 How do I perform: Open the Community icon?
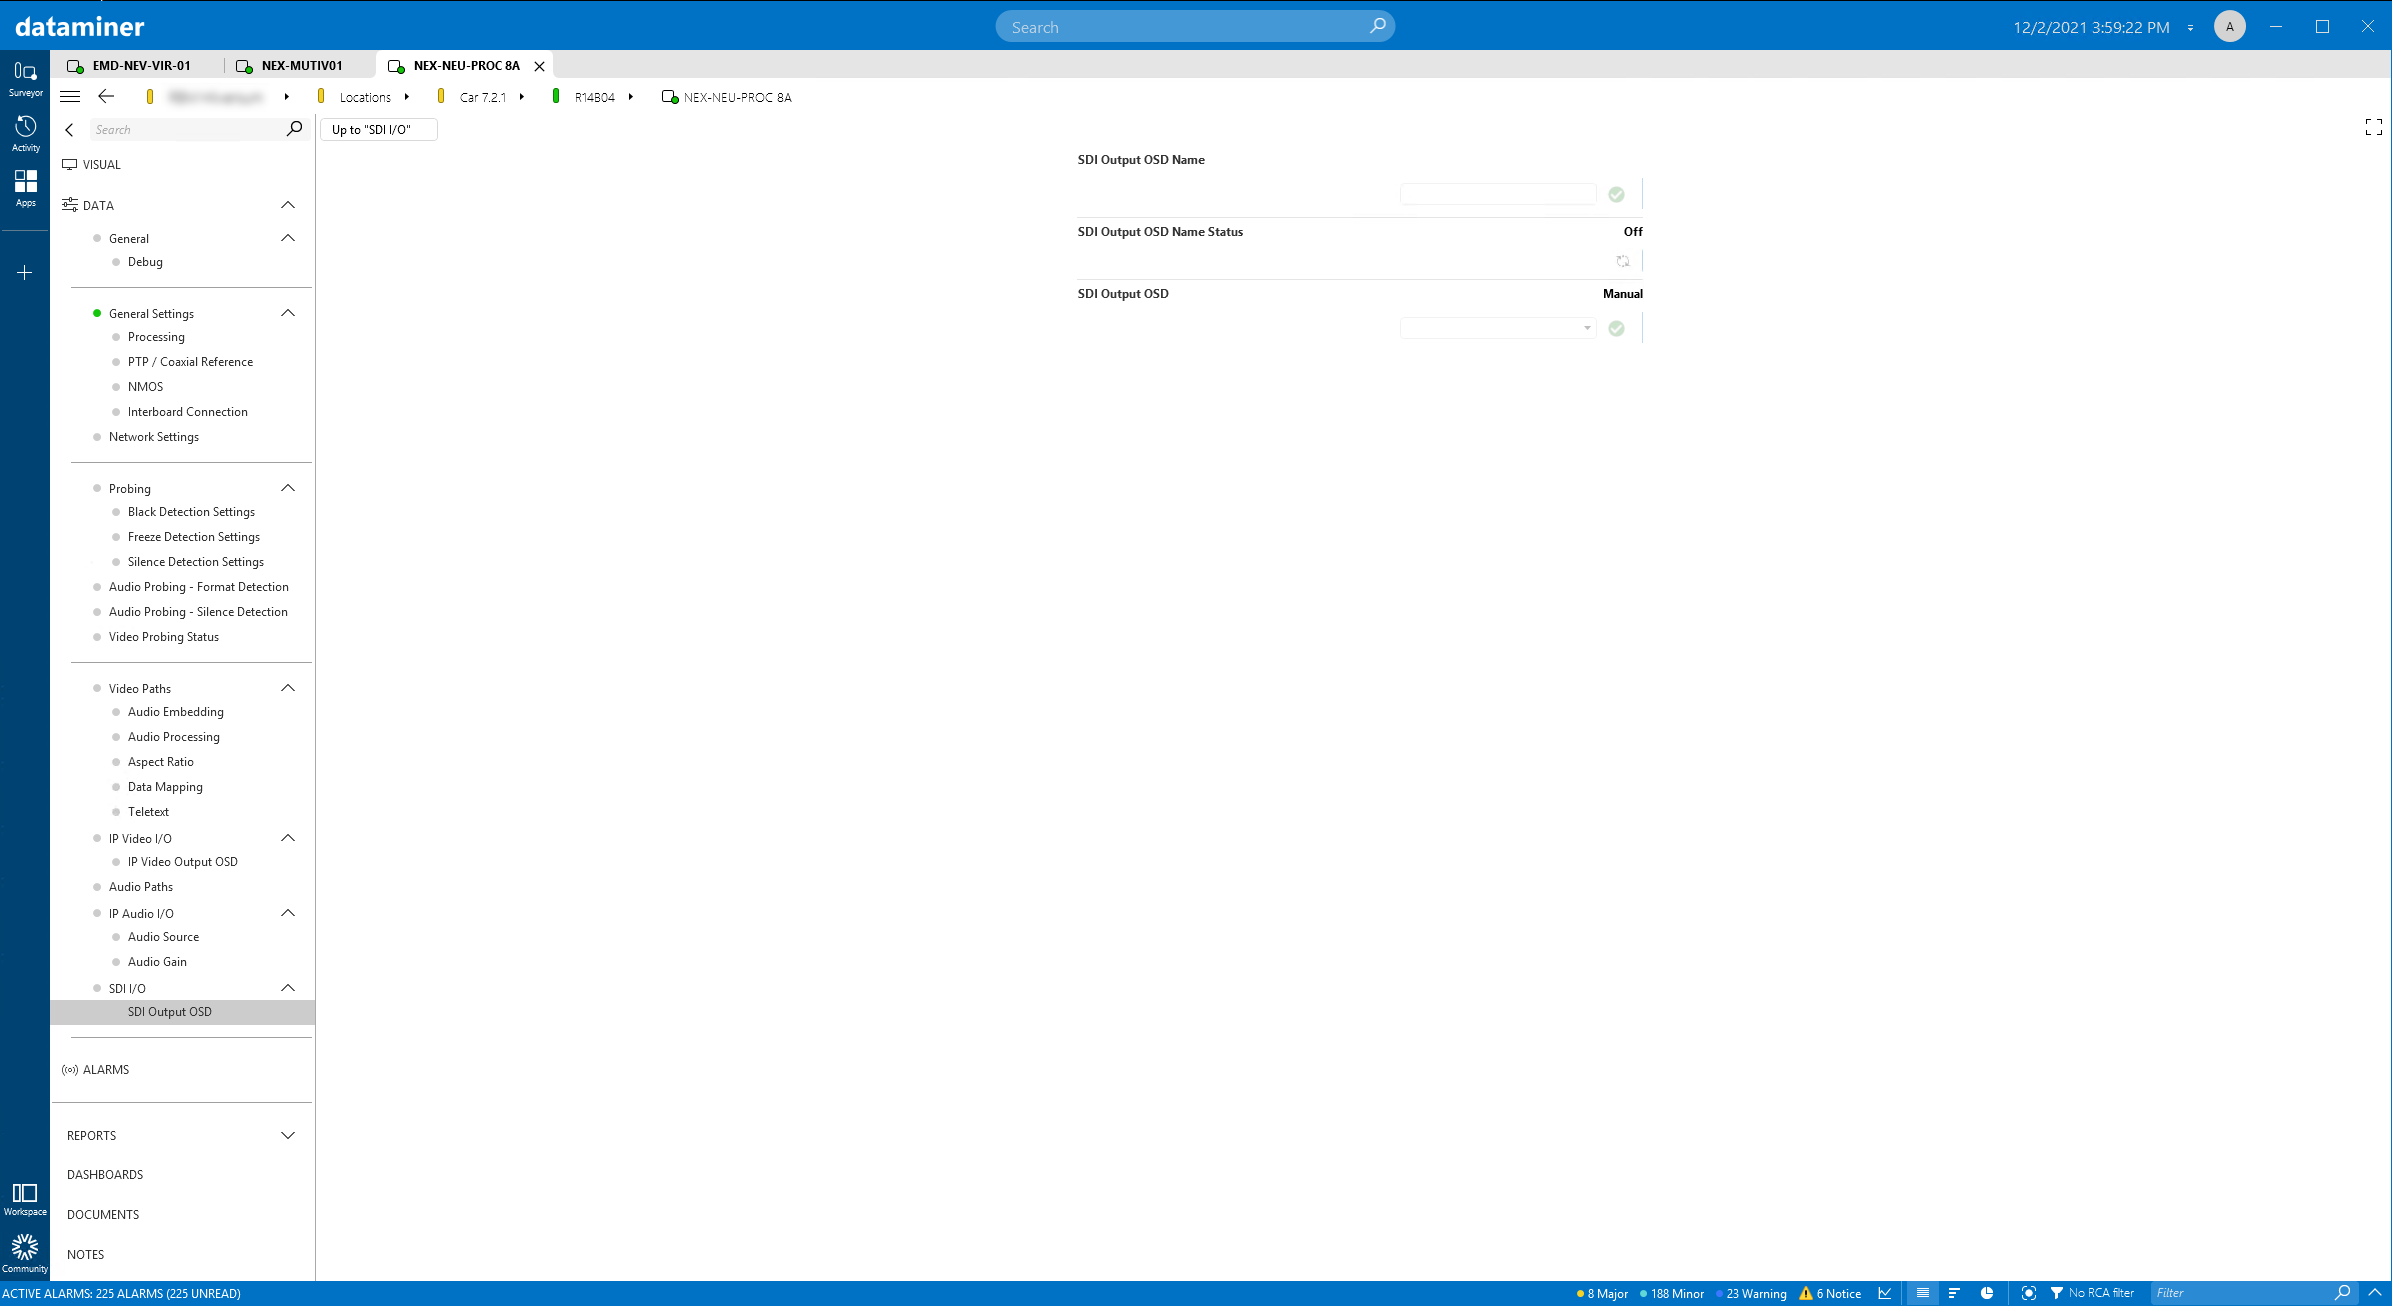[25, 1254]
